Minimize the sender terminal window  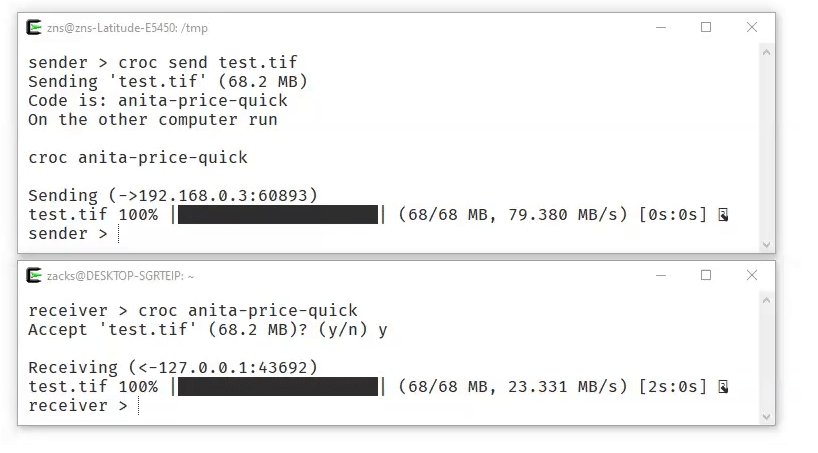[x=661, y=27]
